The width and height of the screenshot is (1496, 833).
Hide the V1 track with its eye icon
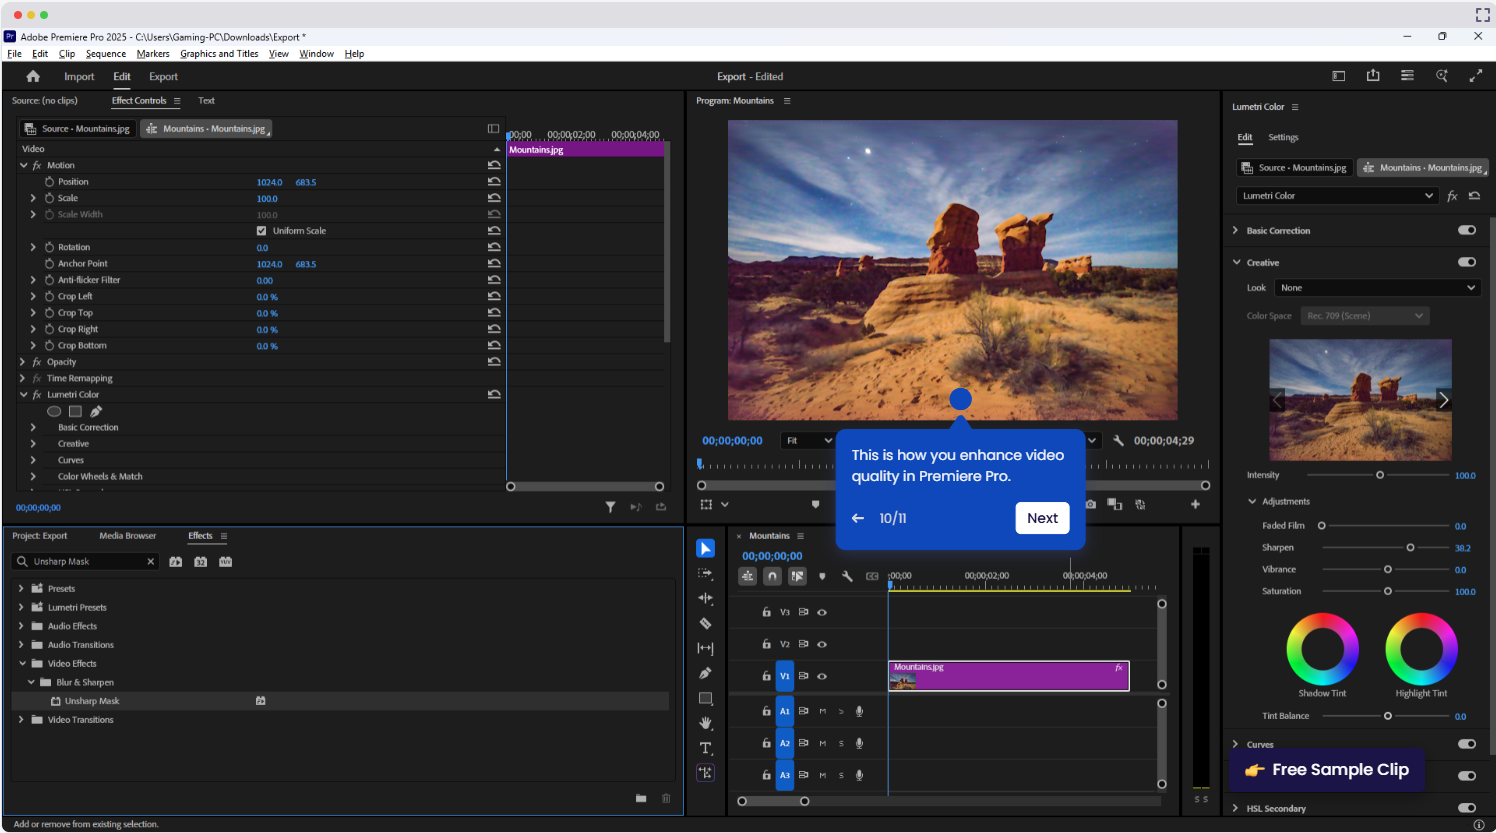click(822, 676)
